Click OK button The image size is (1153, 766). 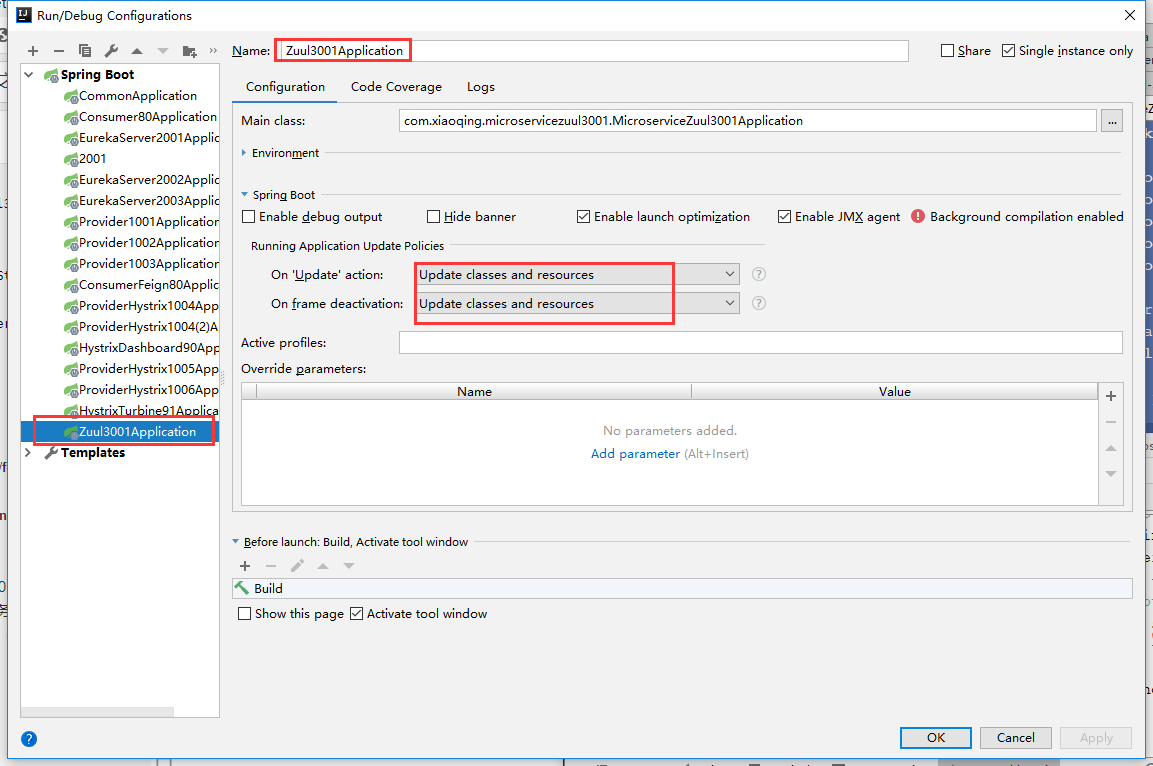935,737
